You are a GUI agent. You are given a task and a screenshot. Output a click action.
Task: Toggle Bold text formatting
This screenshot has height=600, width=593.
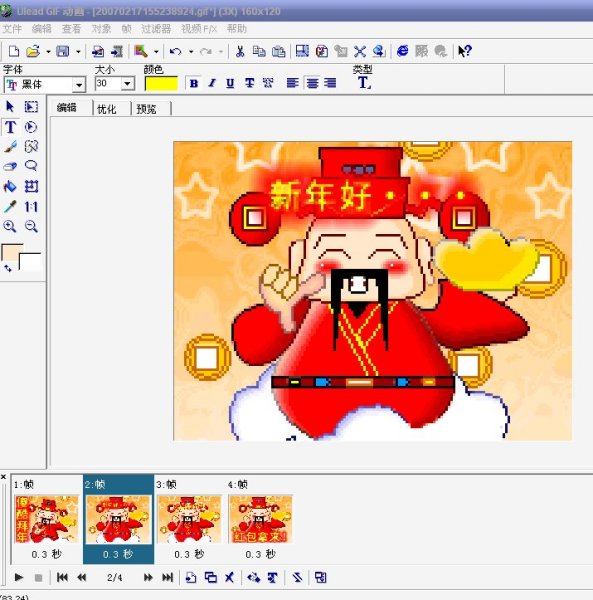[x=194, y=83]
